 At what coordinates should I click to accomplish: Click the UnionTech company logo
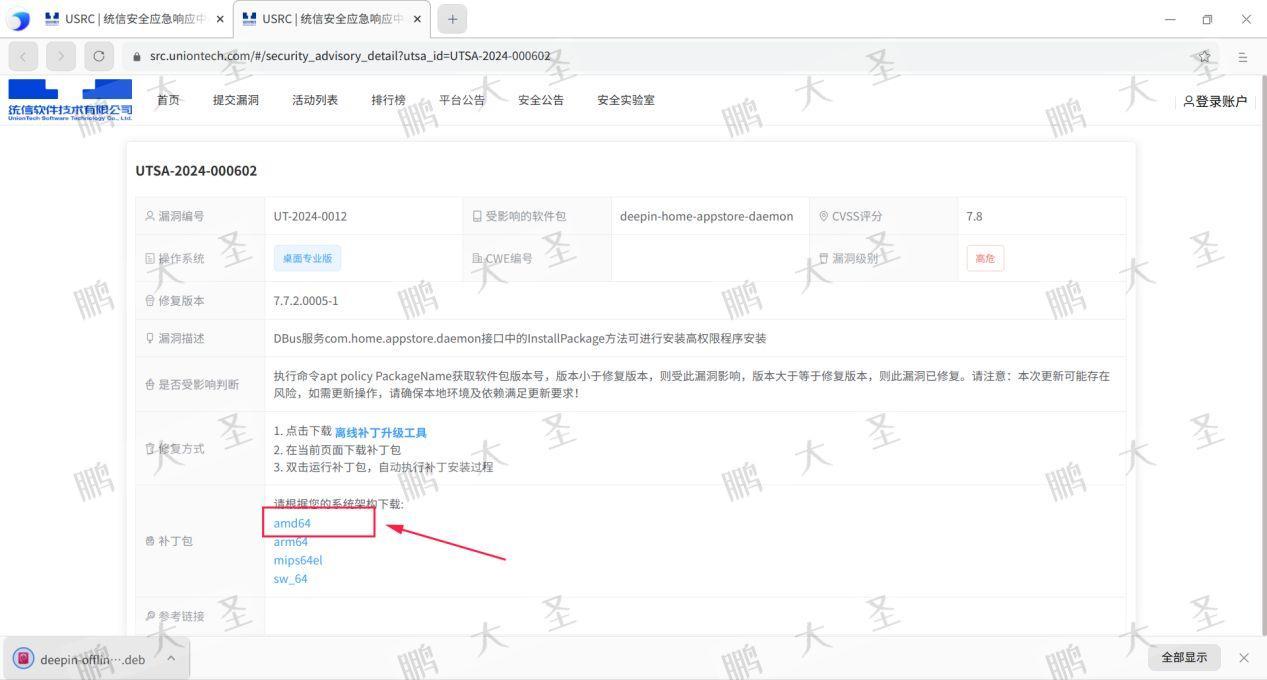70,100
